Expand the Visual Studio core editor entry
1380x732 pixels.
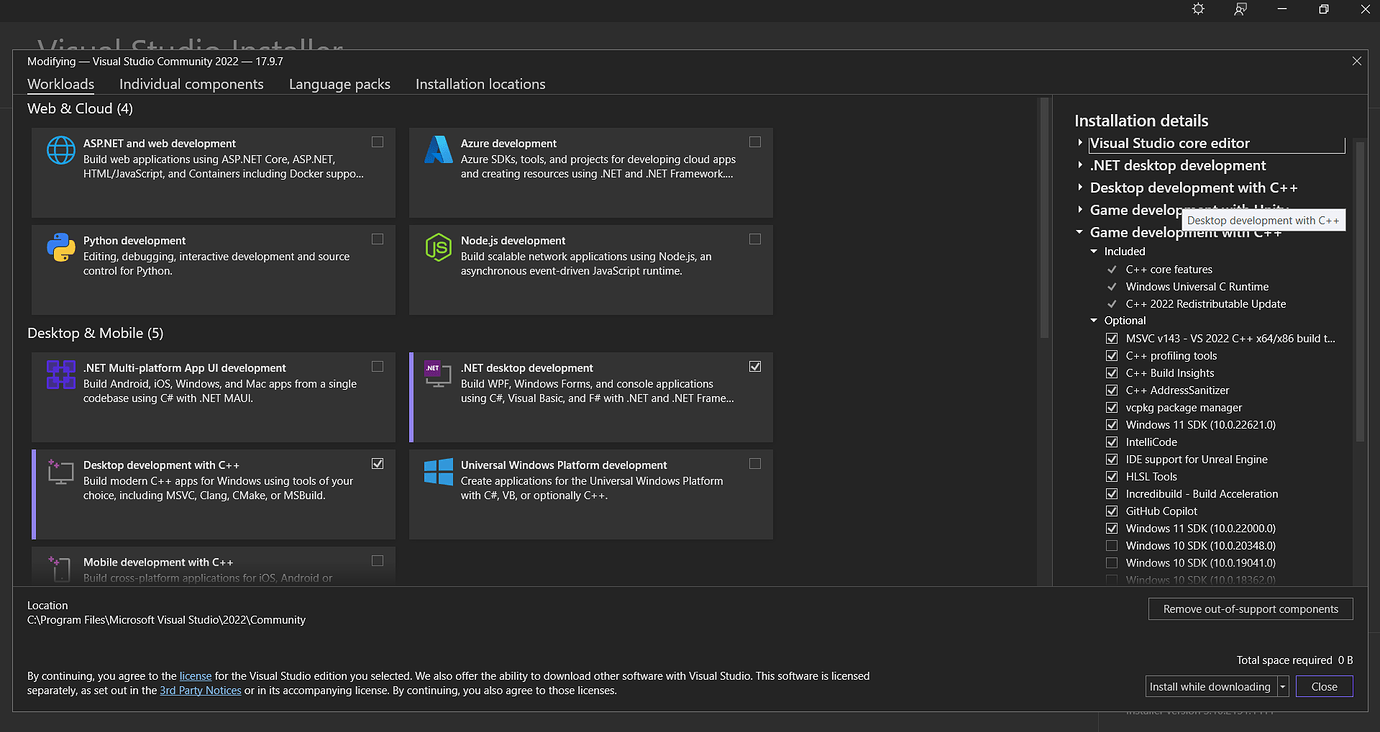pyautogui.click(x=1080, y=143)
